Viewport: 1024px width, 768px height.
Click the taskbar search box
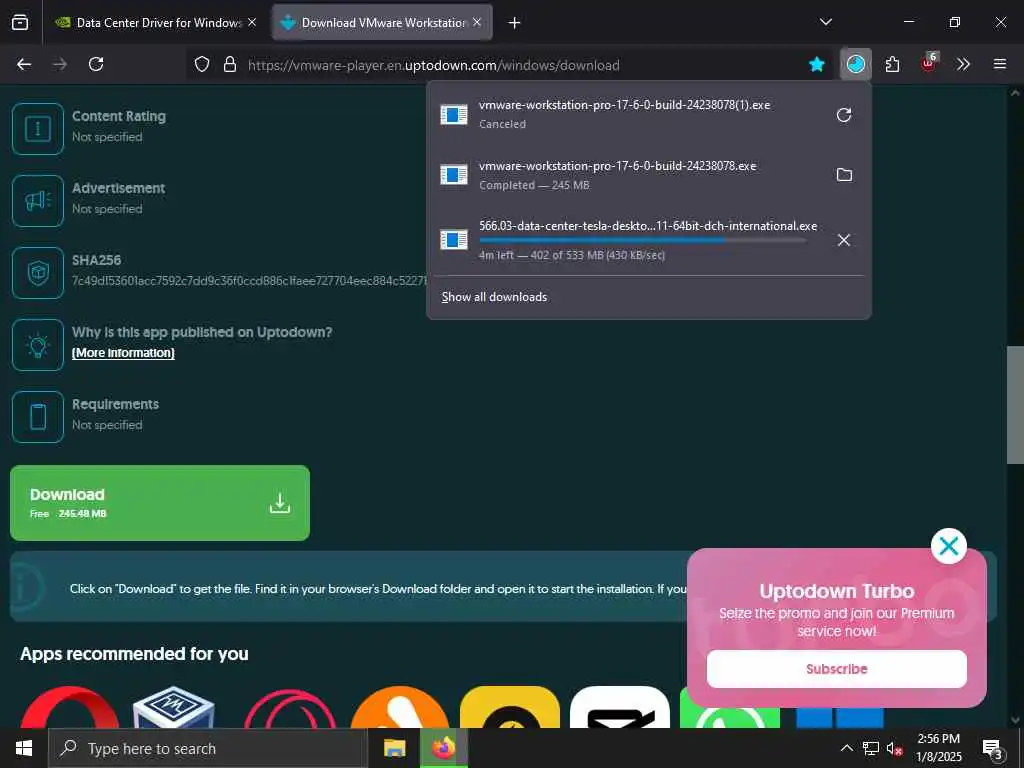pyautogui.click(x=208, y=748)
